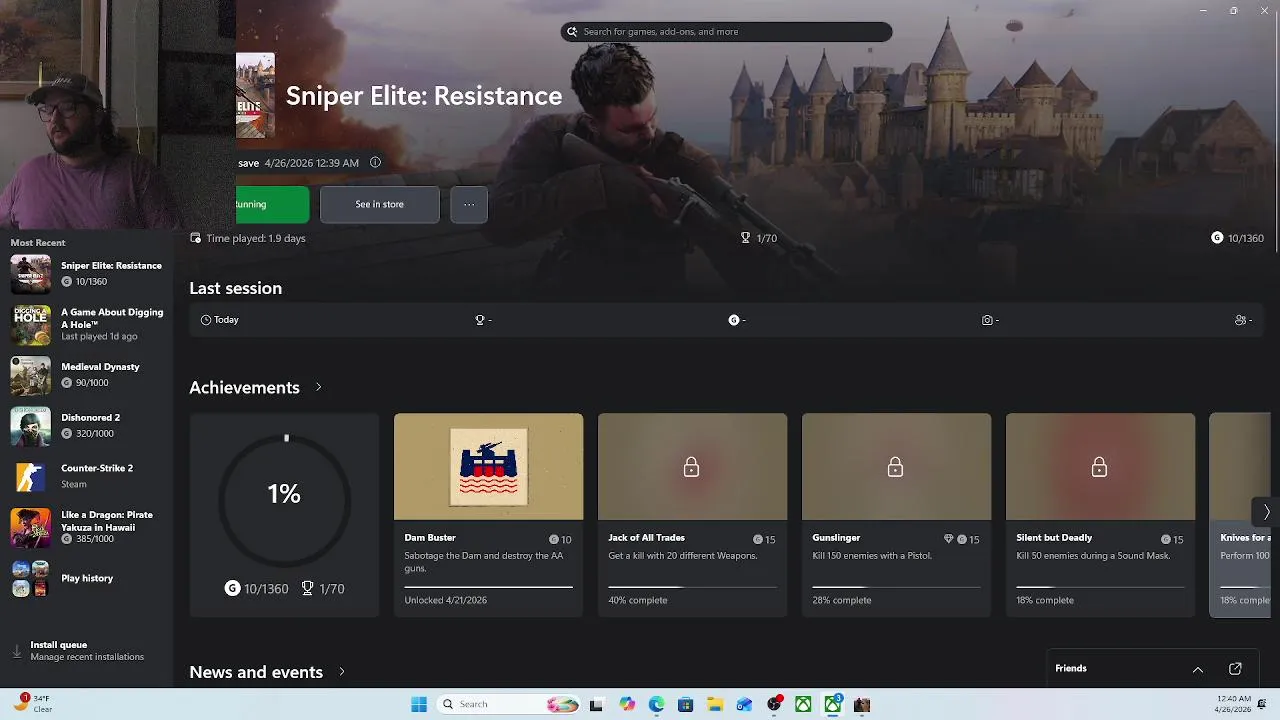Click the Gamerscore icon beside 10 on Dam Buster
This screenshot has height=720, width=1280.
click(554, 539)
